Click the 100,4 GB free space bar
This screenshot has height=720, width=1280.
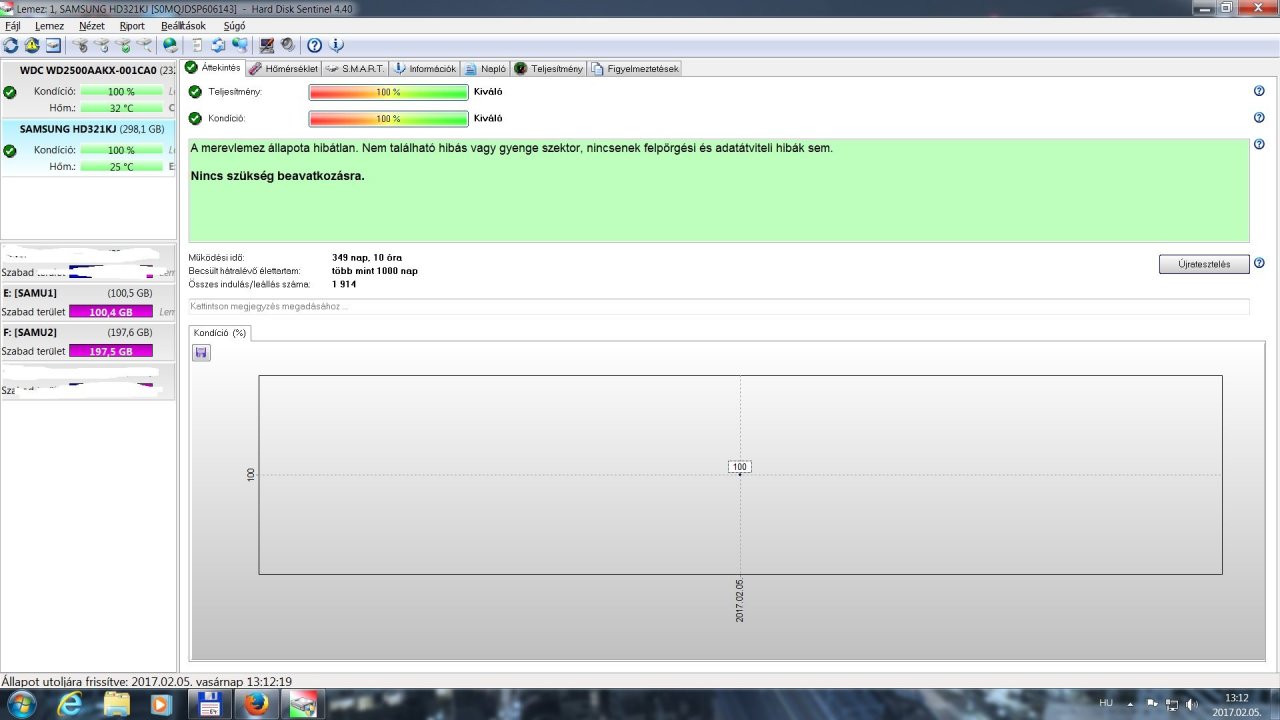tap(111, 312)
